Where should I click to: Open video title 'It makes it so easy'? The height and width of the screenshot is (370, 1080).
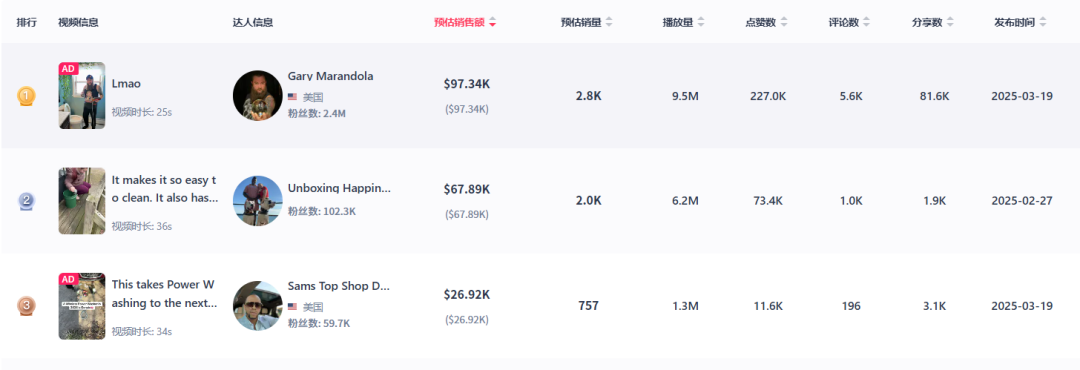(165, 188)
